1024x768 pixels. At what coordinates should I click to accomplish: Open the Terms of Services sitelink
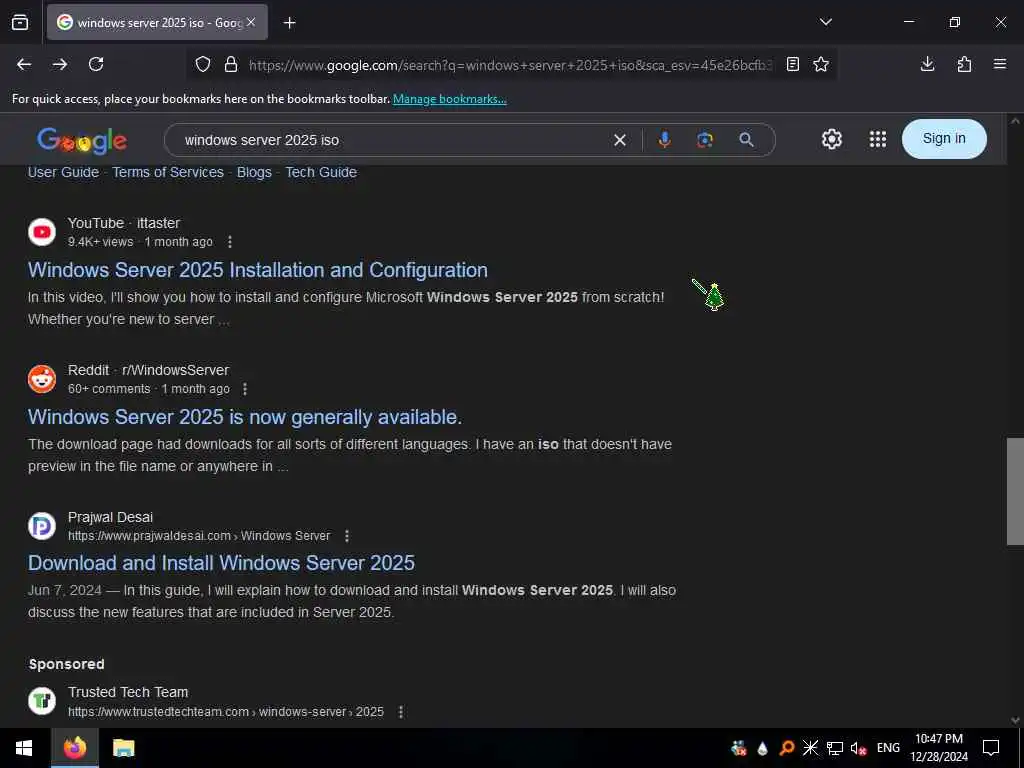pyautogui.click(x=168, y=172)
